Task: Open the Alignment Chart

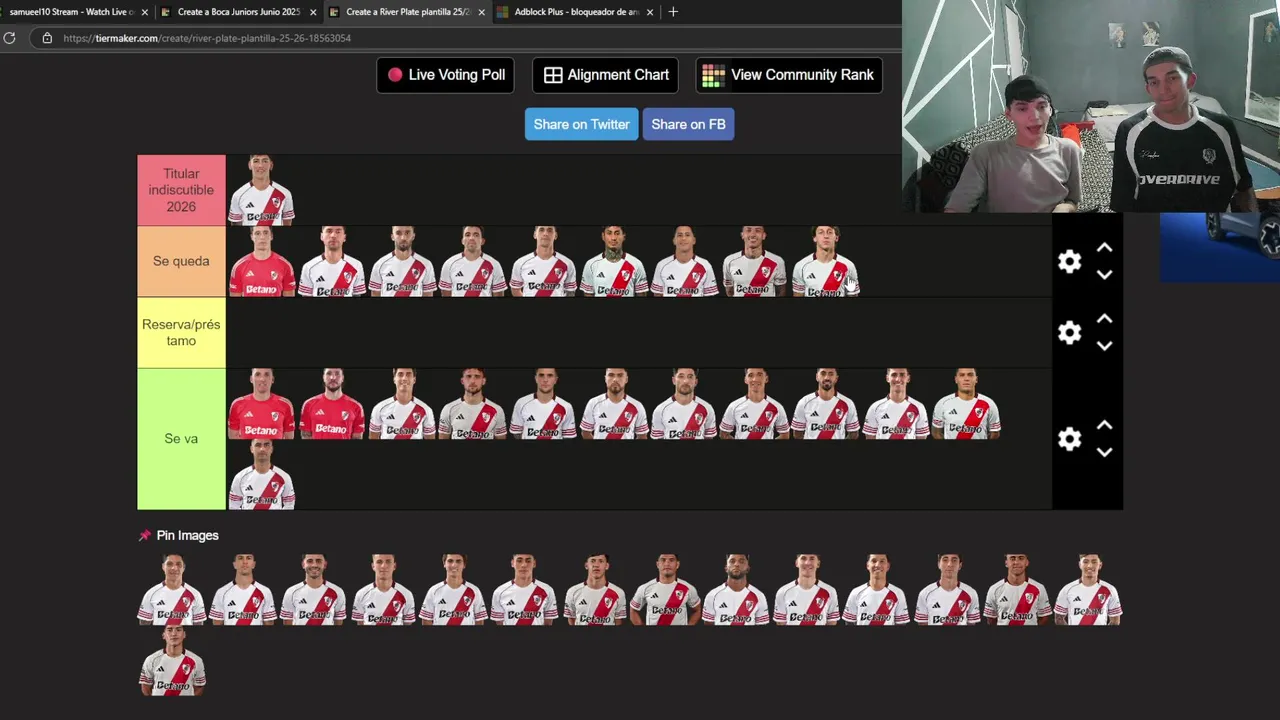Action: (x=606, y=75)
